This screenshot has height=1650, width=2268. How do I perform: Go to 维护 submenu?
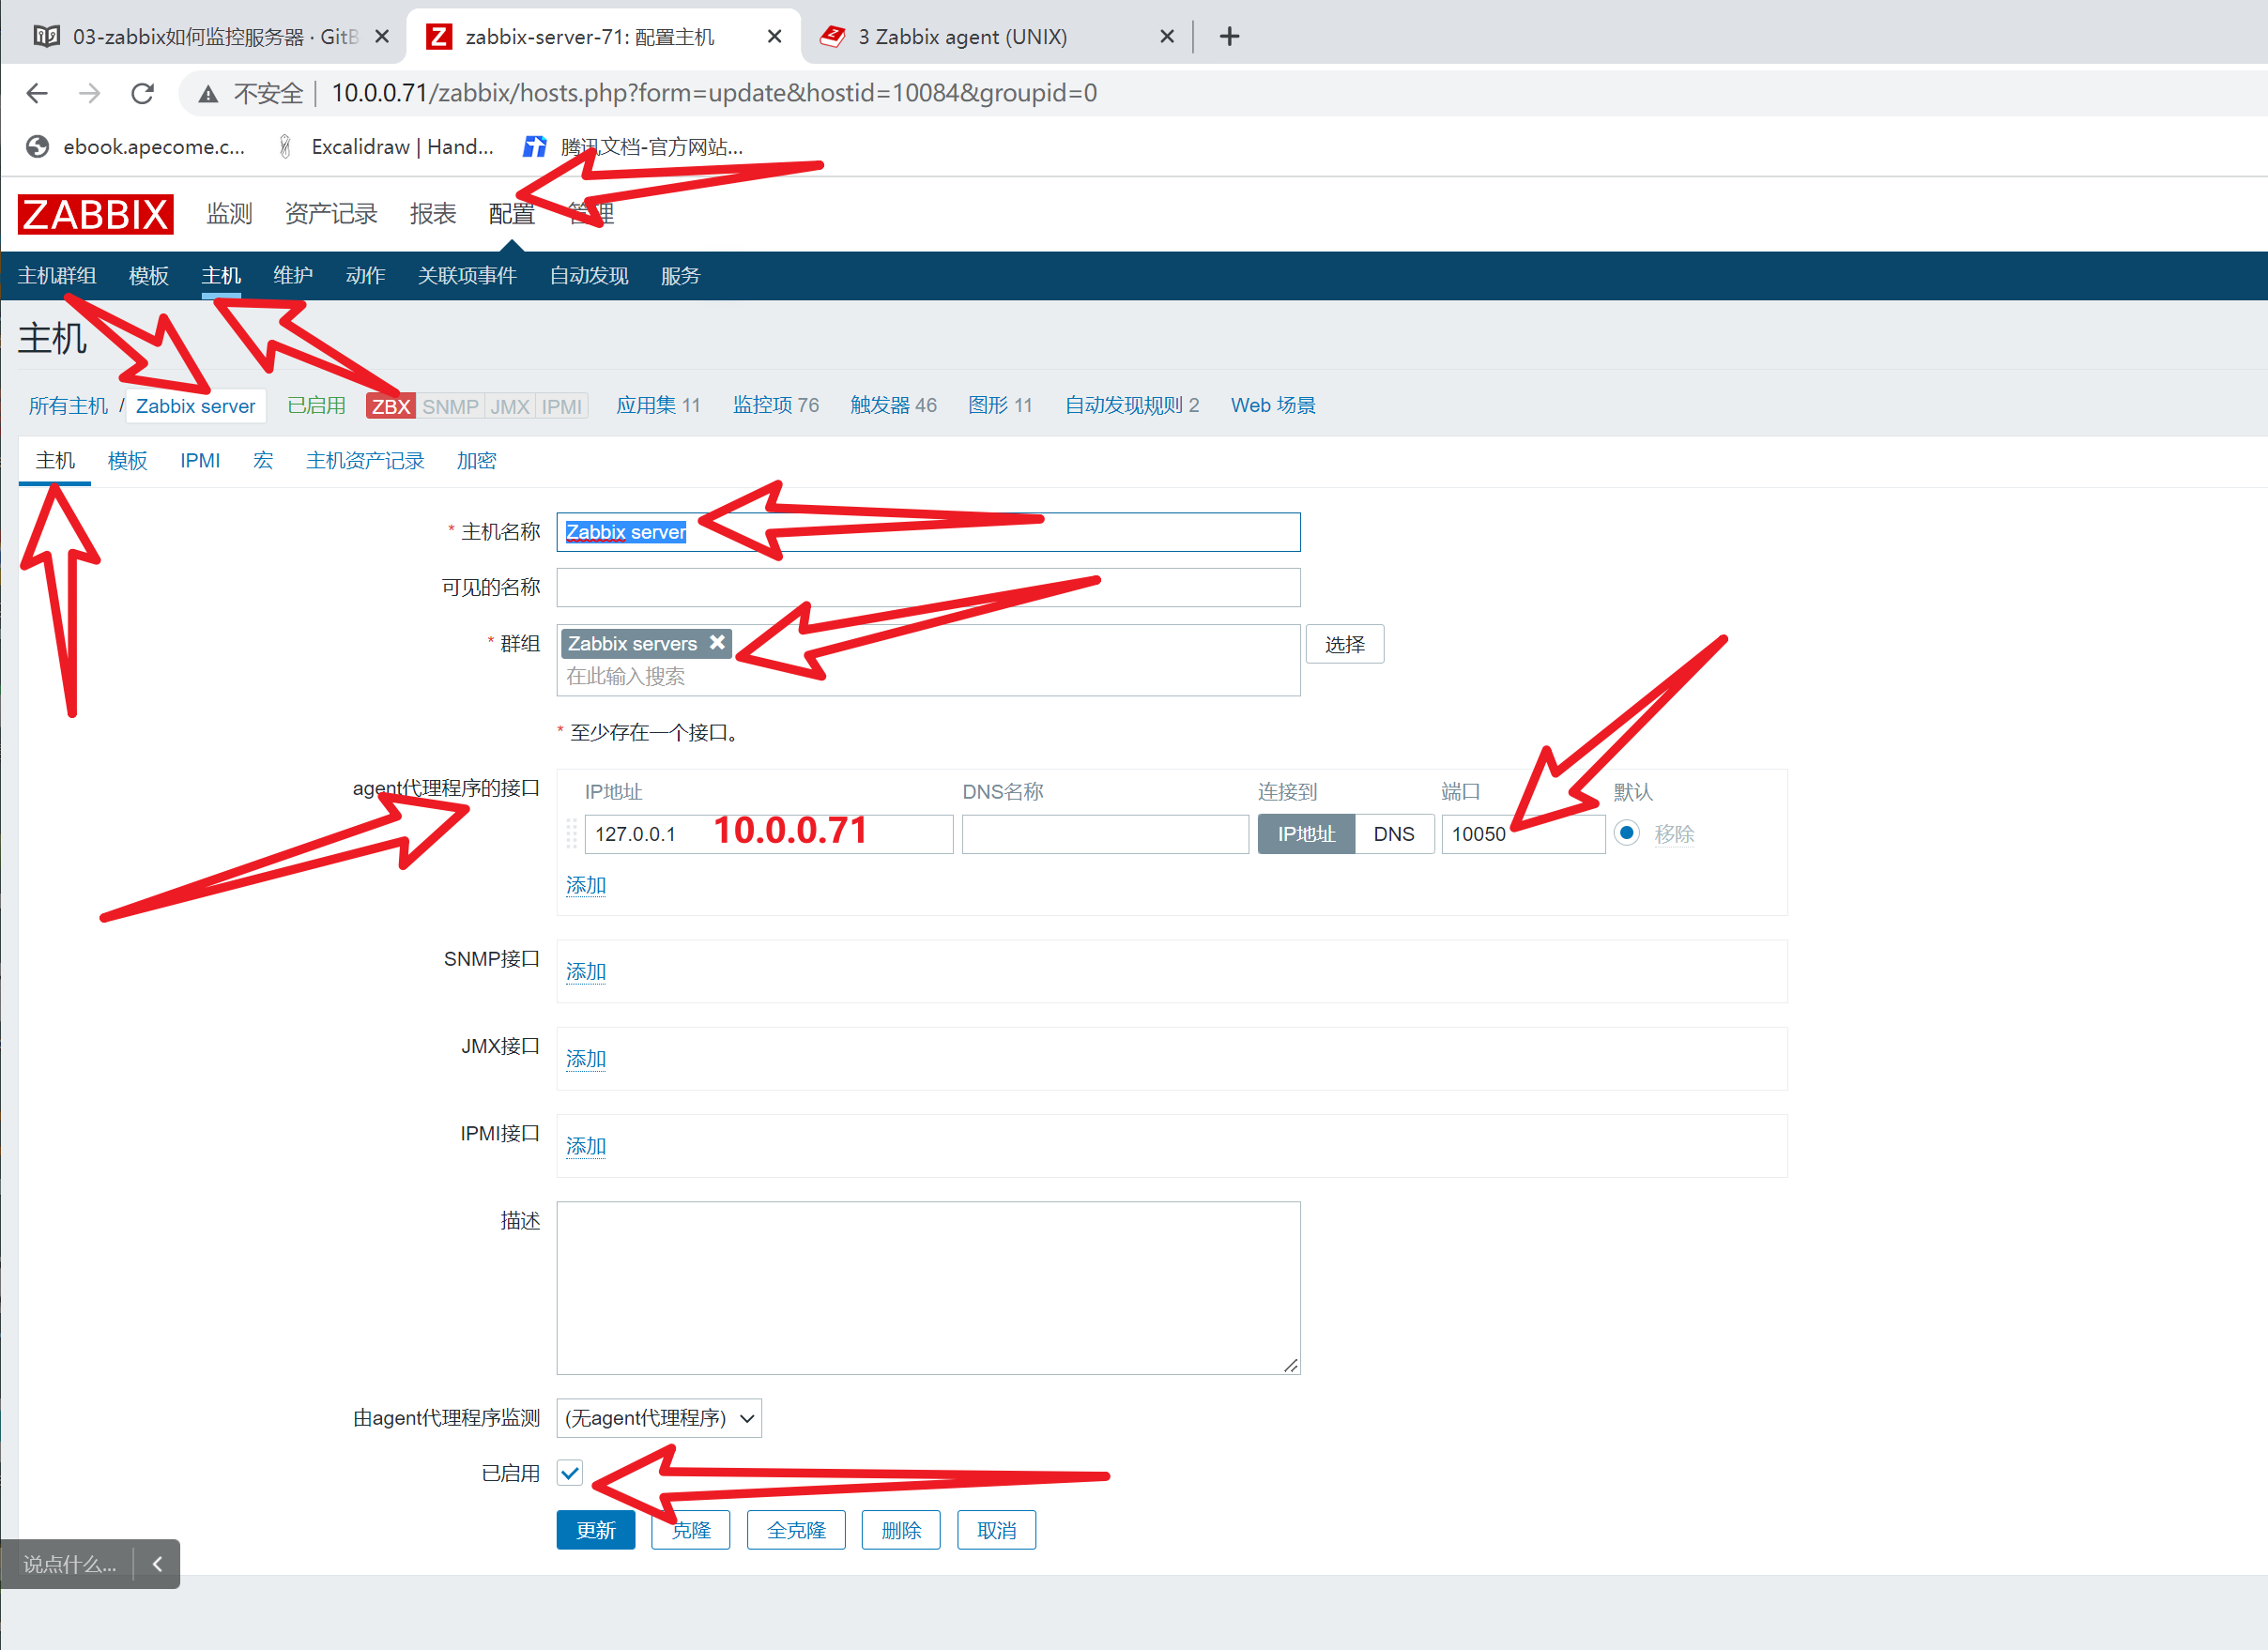[x=293, y=276]
